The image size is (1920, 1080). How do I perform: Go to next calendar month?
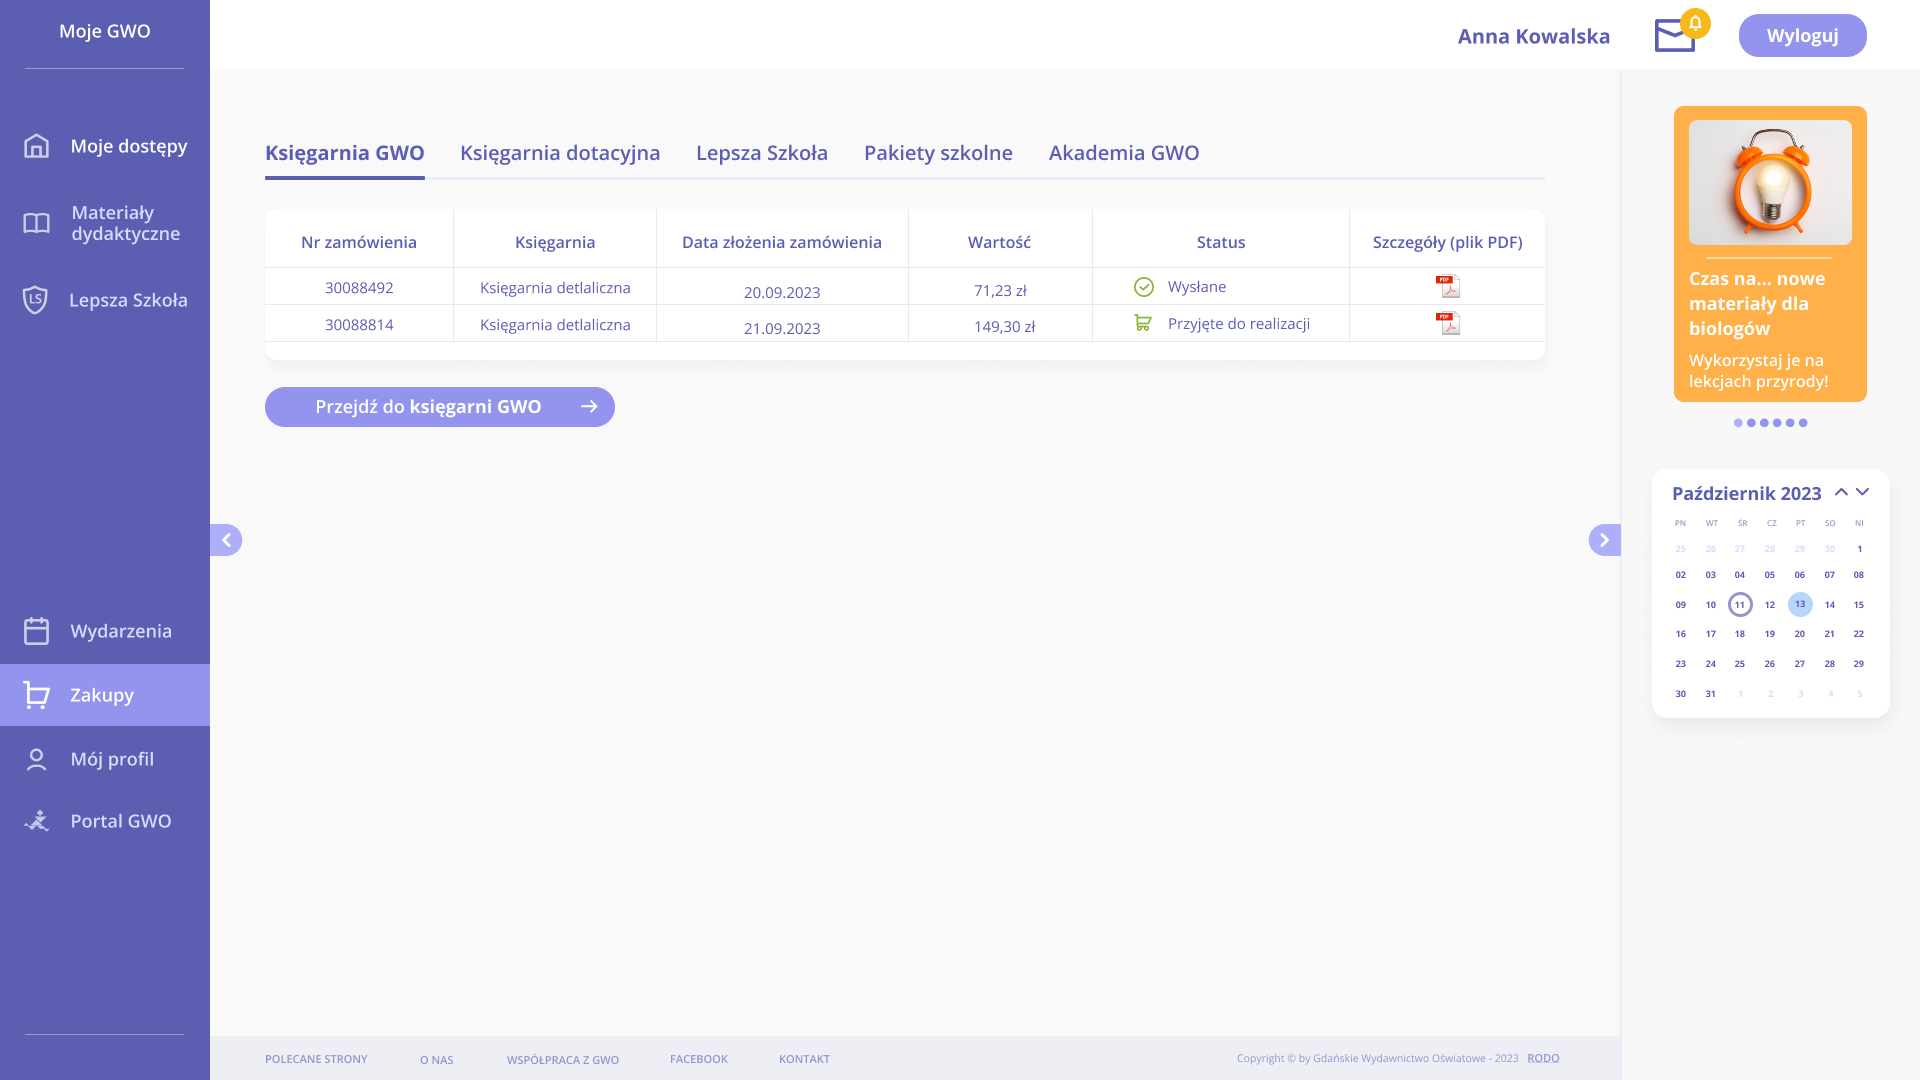(x=1862, y=492)
